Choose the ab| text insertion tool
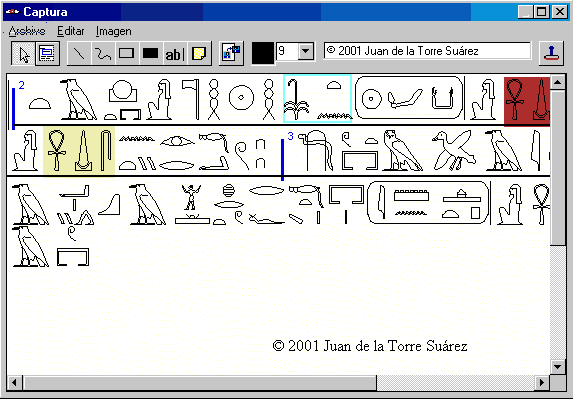 [174, 54]
